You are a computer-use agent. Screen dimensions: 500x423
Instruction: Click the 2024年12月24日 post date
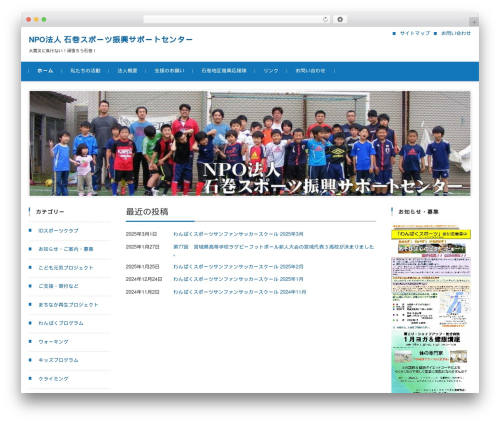point(144,279)
